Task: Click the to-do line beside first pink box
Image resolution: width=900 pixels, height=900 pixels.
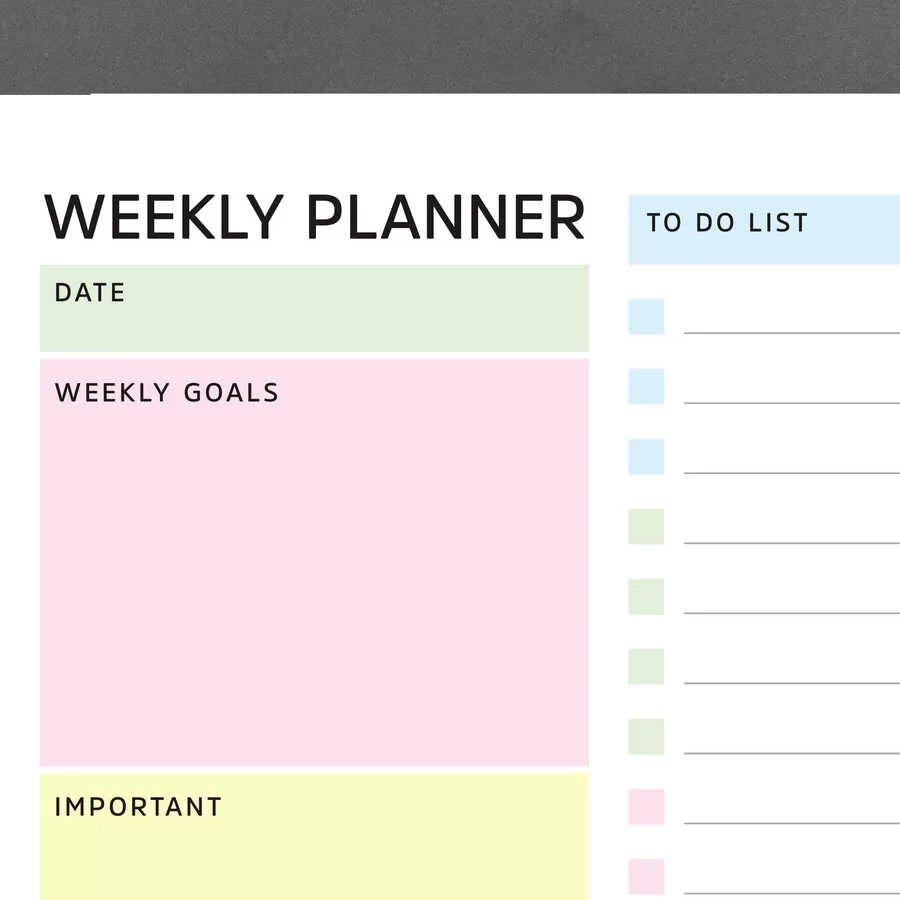Action: coord(792,823)
